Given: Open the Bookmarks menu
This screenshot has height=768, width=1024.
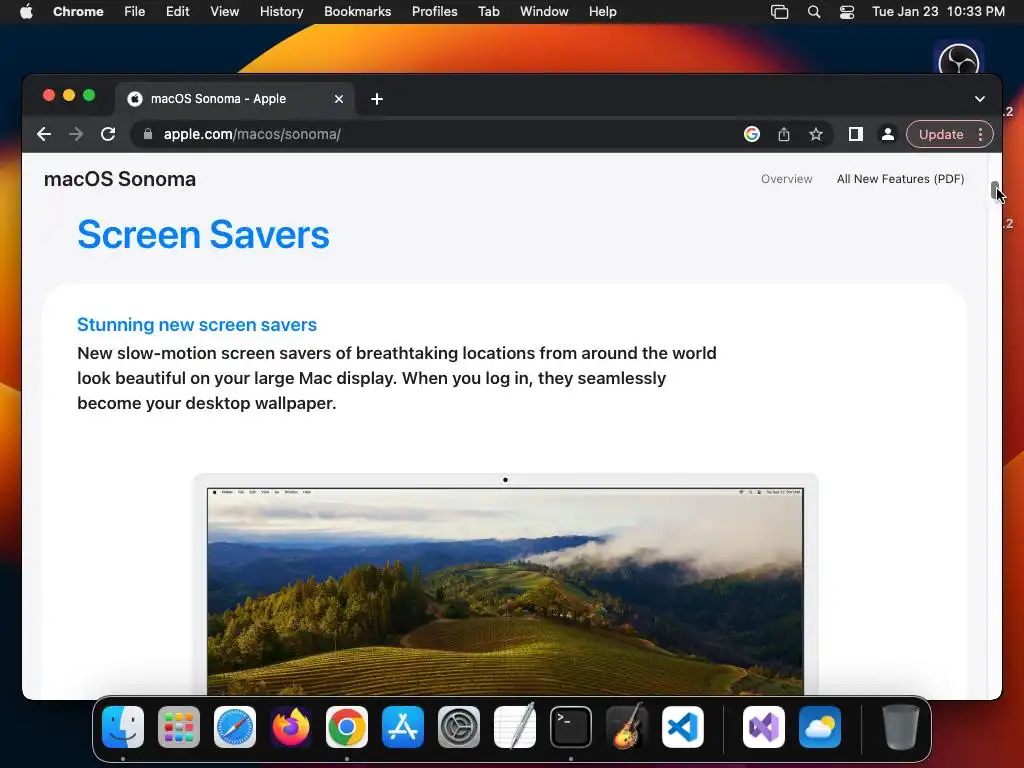Looking at the screenshot, I should [x=357, y=12].
